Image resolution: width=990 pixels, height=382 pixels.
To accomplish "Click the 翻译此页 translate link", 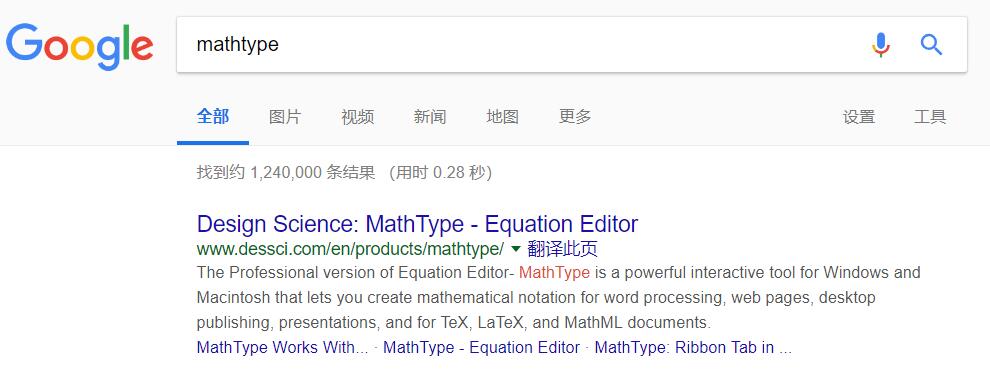I will pyautogui.click(x=563, y=249).
